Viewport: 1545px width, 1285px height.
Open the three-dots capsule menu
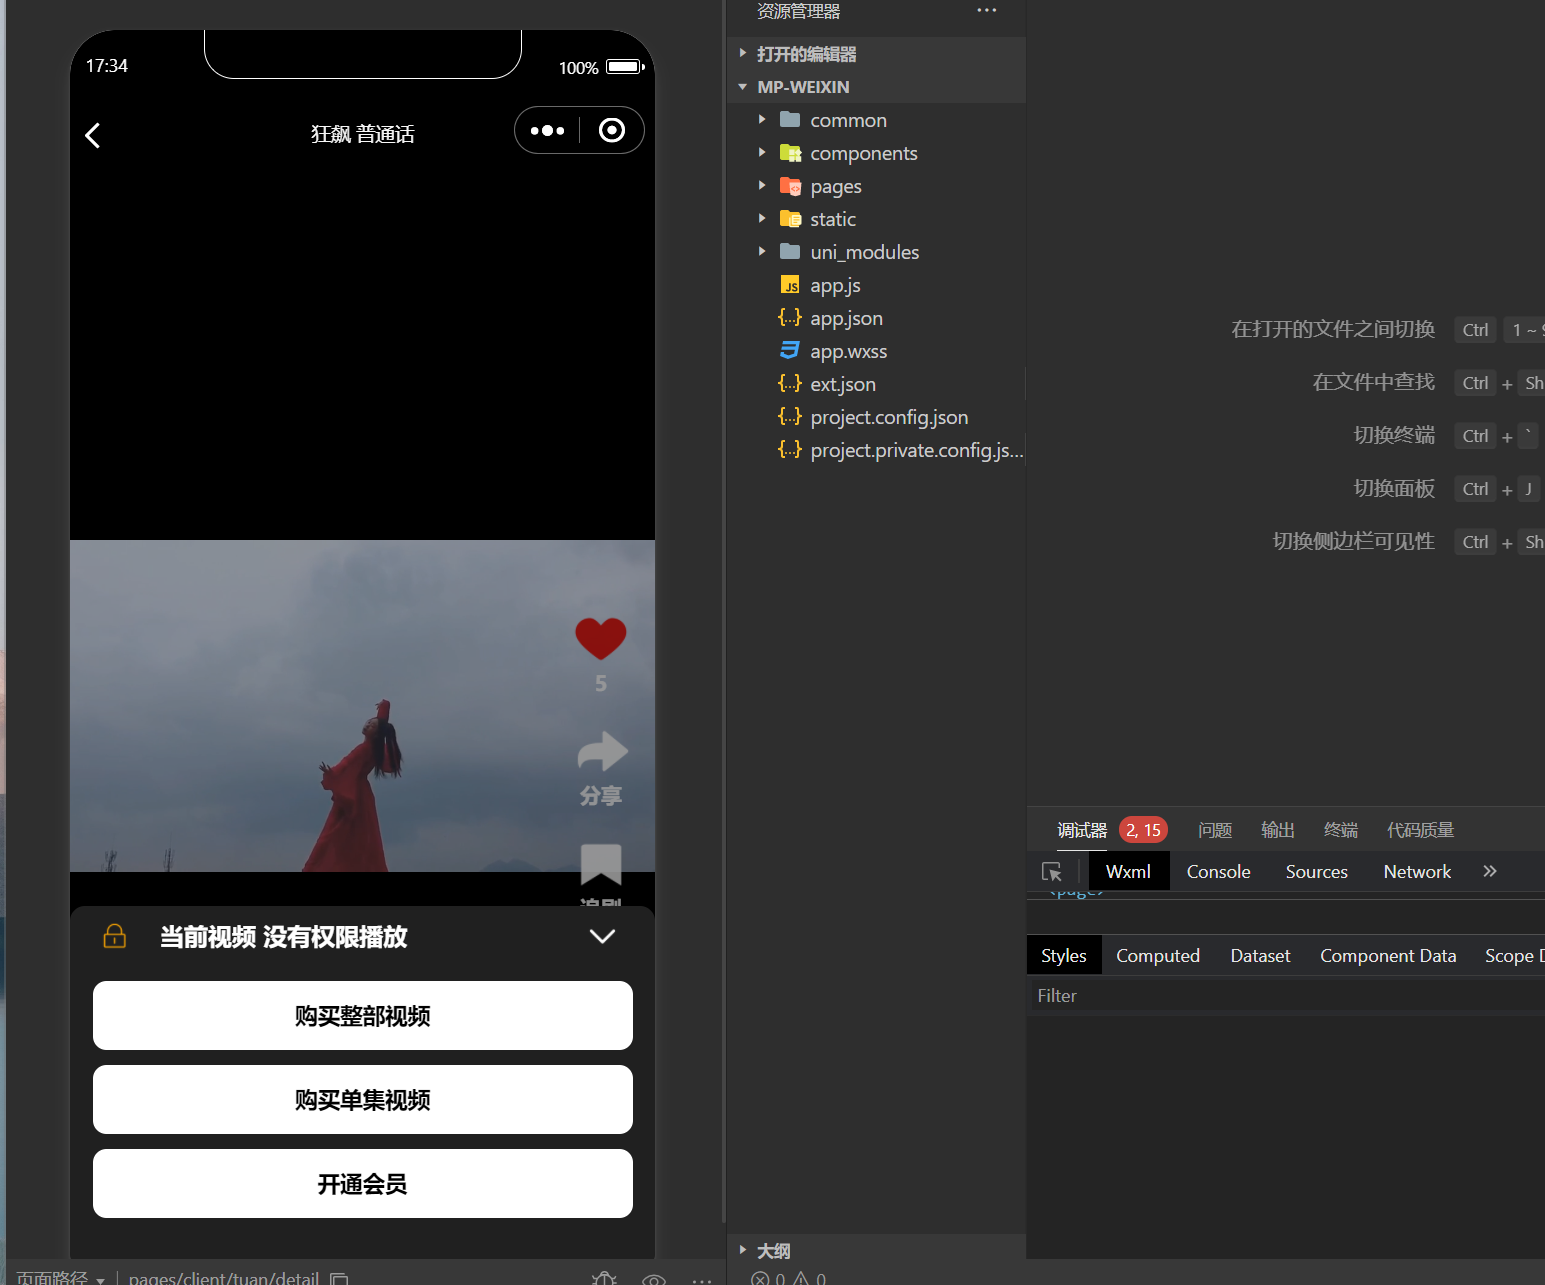(x=547, y=131)
